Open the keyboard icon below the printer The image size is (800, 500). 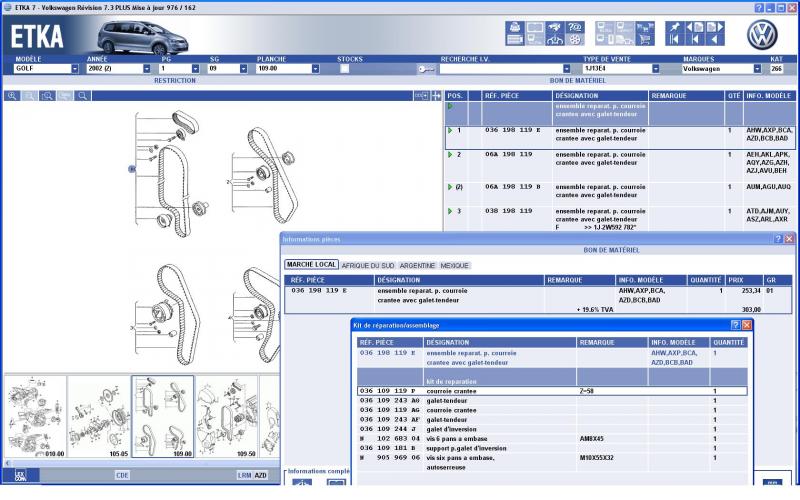514,40
